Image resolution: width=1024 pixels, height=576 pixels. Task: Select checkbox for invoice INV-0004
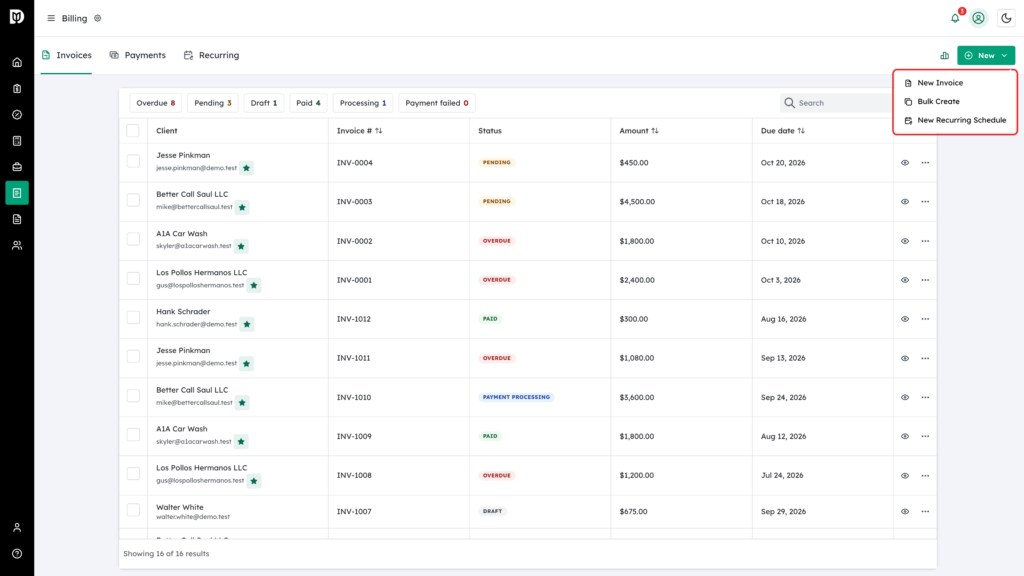[x=133, y=161]
